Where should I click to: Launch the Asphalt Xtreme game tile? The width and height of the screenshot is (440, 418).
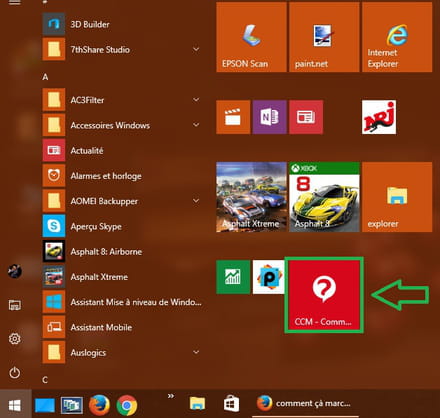pos(251,197)
